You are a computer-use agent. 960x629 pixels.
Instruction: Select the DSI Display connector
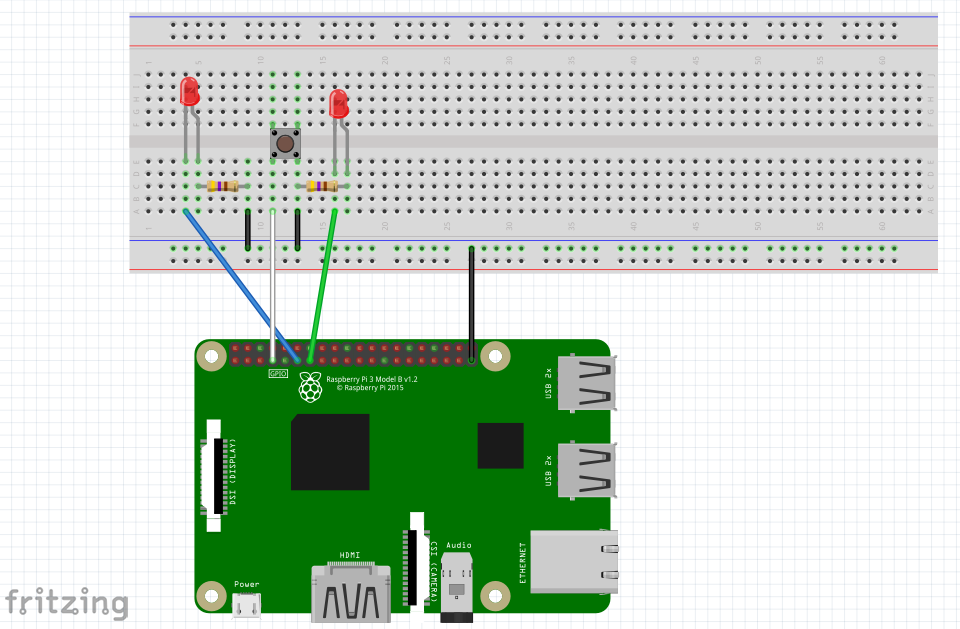215,470
